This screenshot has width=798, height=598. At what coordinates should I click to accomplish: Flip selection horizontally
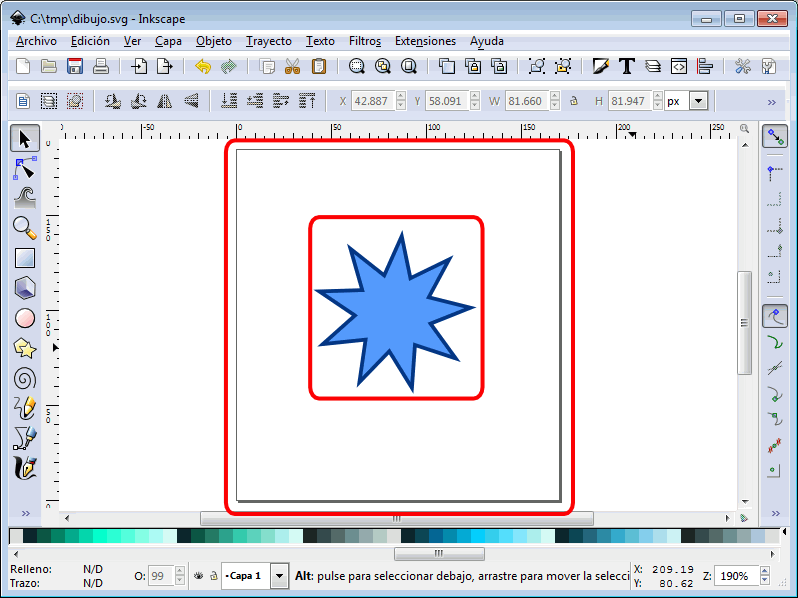point(164,101)
